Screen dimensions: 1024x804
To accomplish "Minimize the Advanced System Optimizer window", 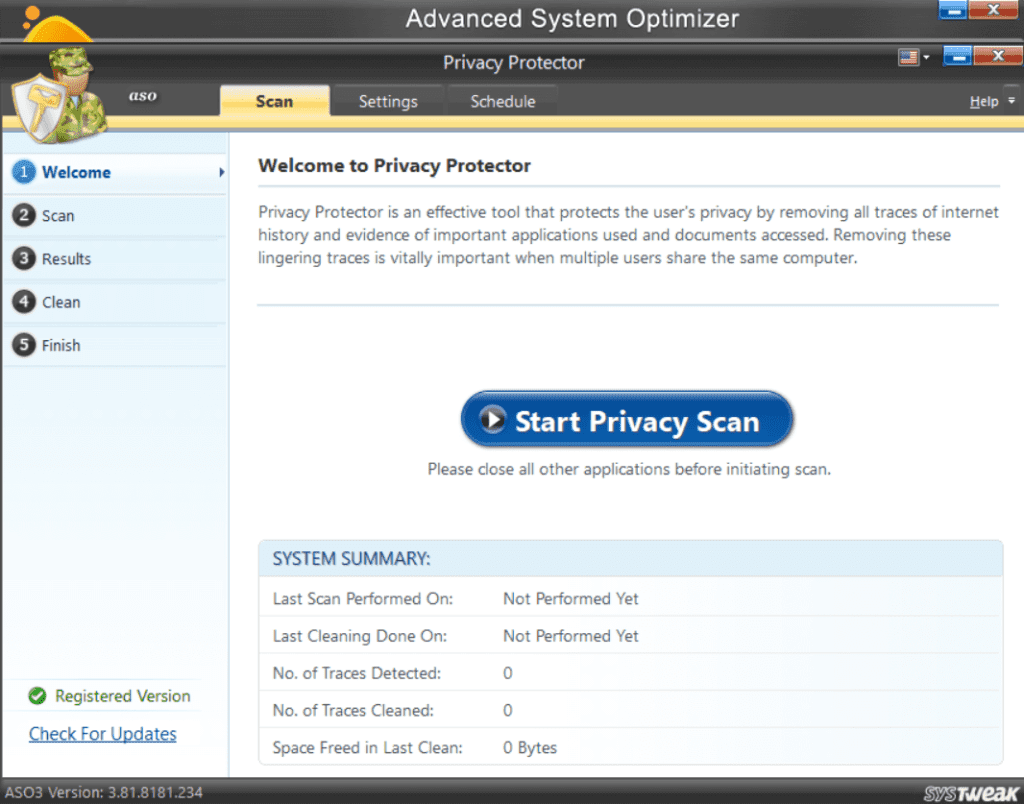I will point(953,10).
